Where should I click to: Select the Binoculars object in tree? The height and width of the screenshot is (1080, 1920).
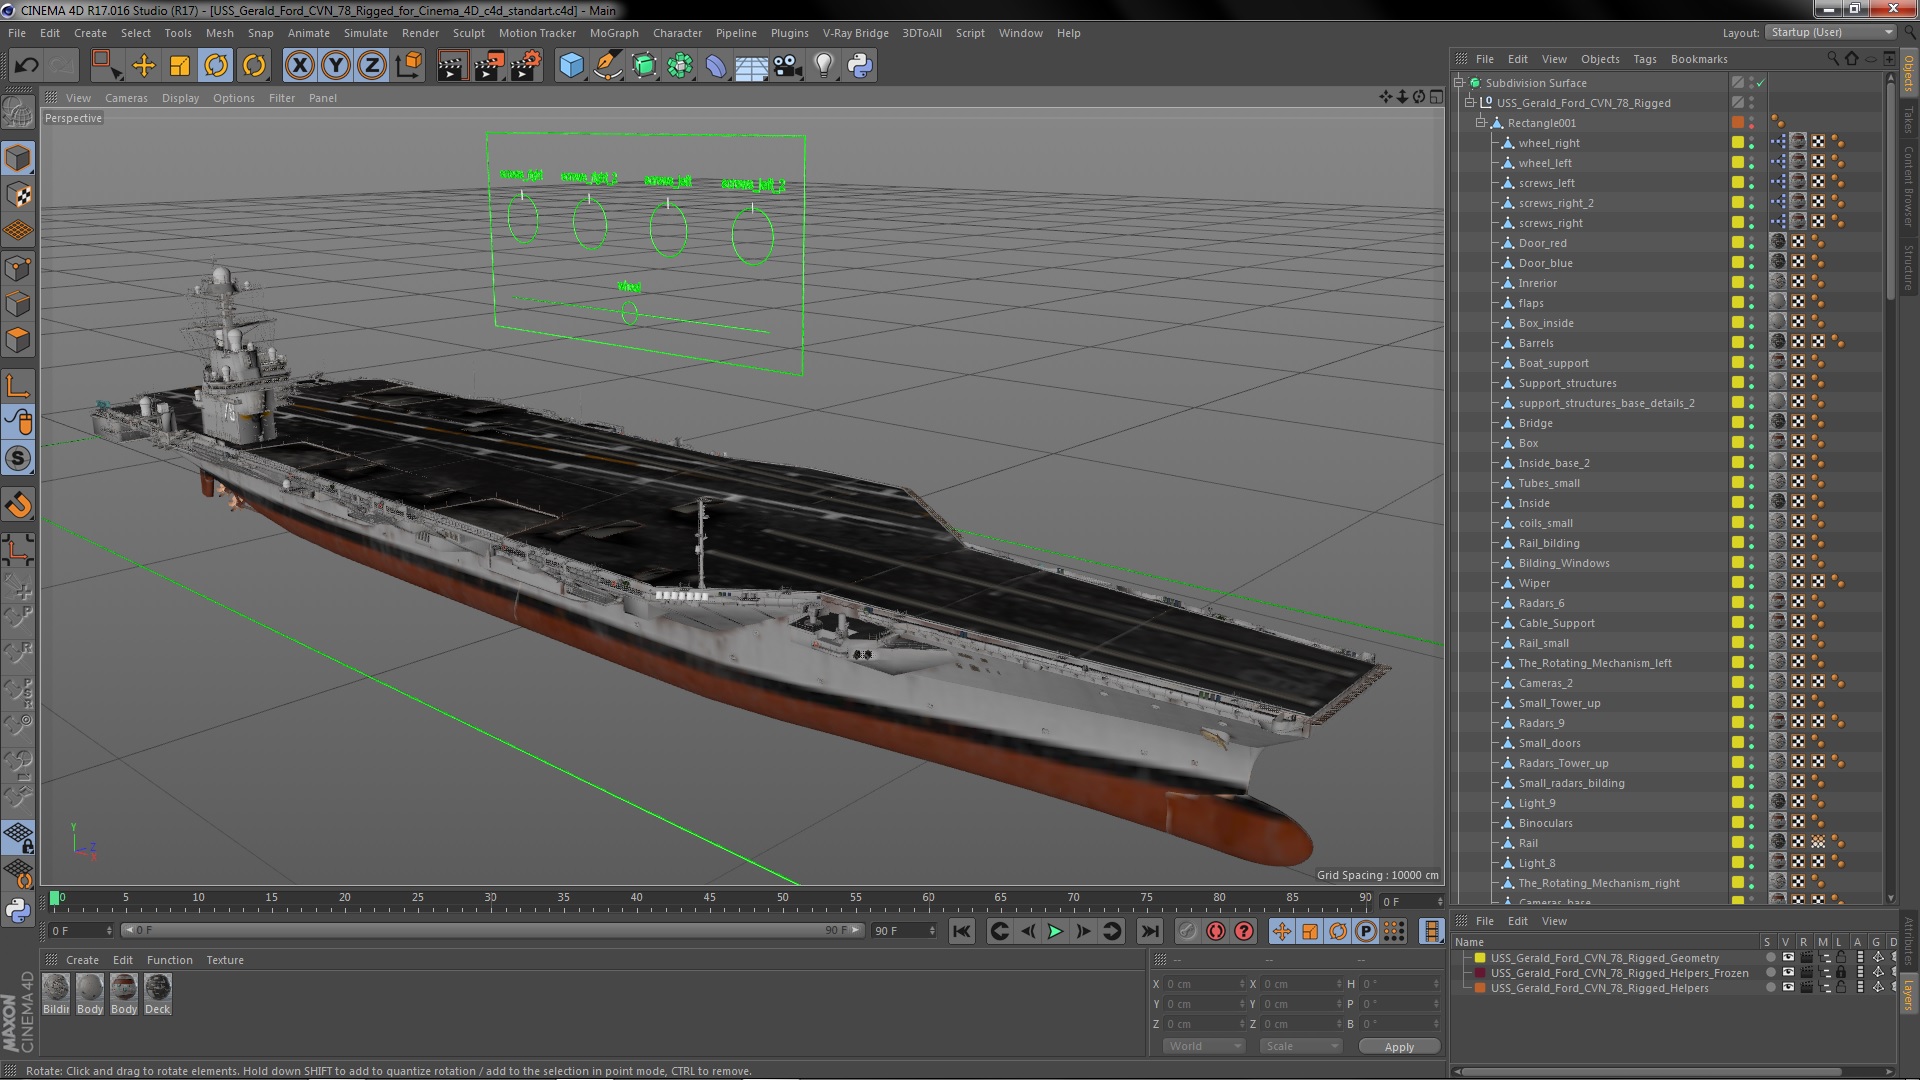pyautogui.click(x=1545, y=823)
